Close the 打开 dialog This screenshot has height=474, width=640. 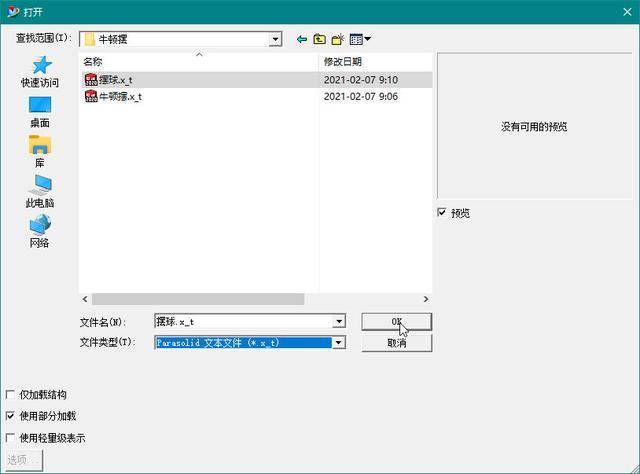coord(627,12)
